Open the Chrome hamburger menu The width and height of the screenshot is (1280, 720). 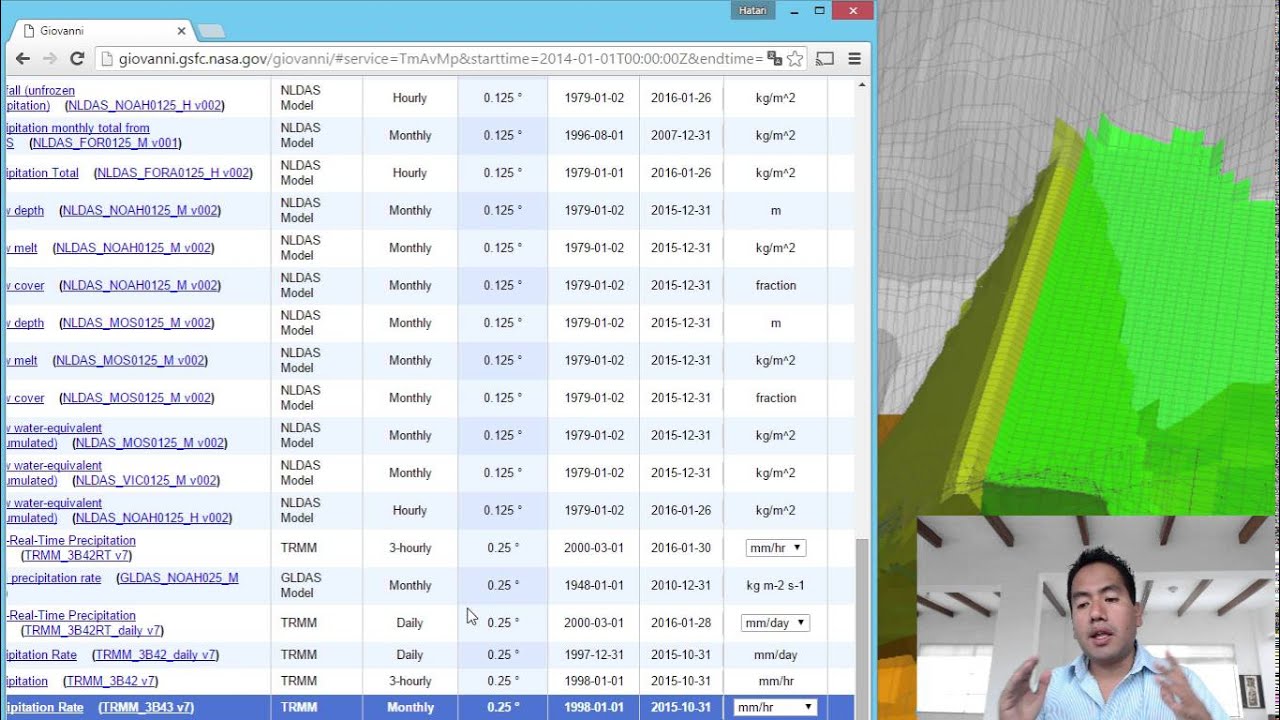[x=855, y=59]
